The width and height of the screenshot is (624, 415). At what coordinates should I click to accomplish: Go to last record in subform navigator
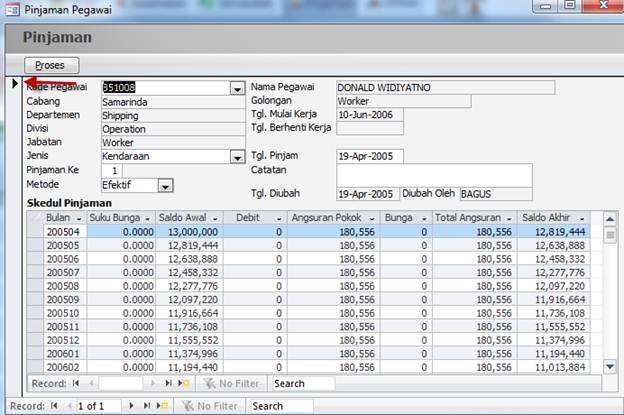(168, 383)
